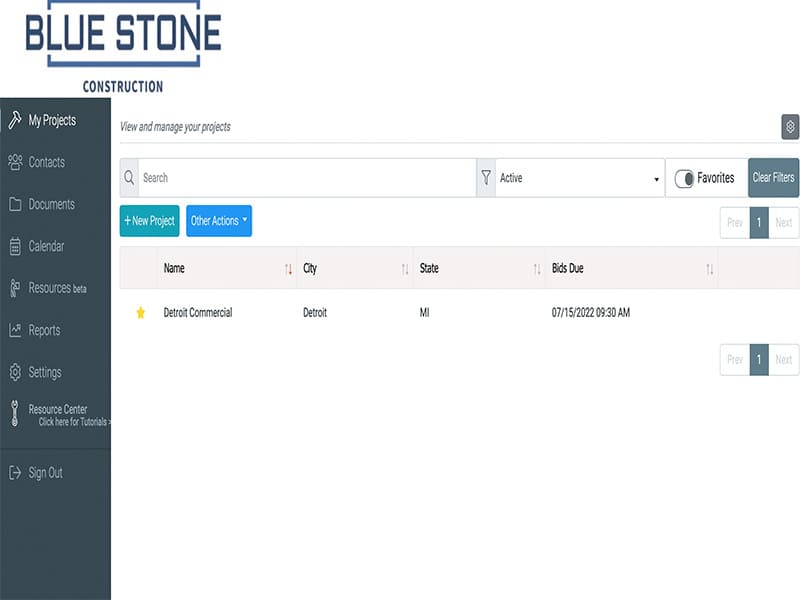Image resolution: width=800 pixels, height=600 pixels.
Task: Click the Calendar icon in sidebar
Action: 15,246
